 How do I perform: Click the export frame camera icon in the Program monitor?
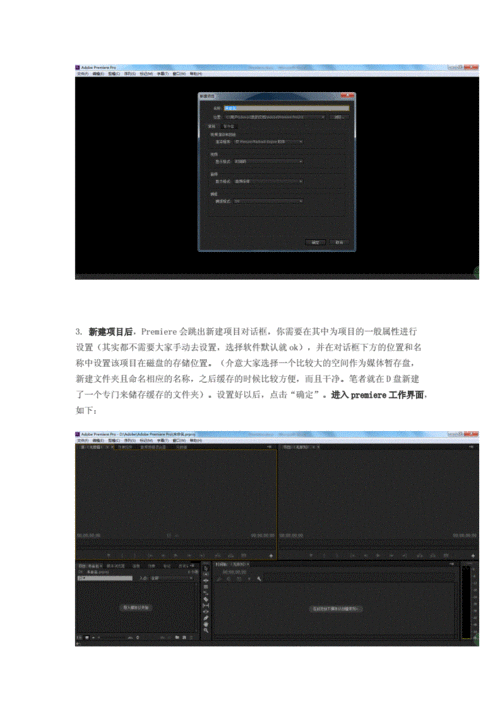pyautogui.click(x=445, y=556)
